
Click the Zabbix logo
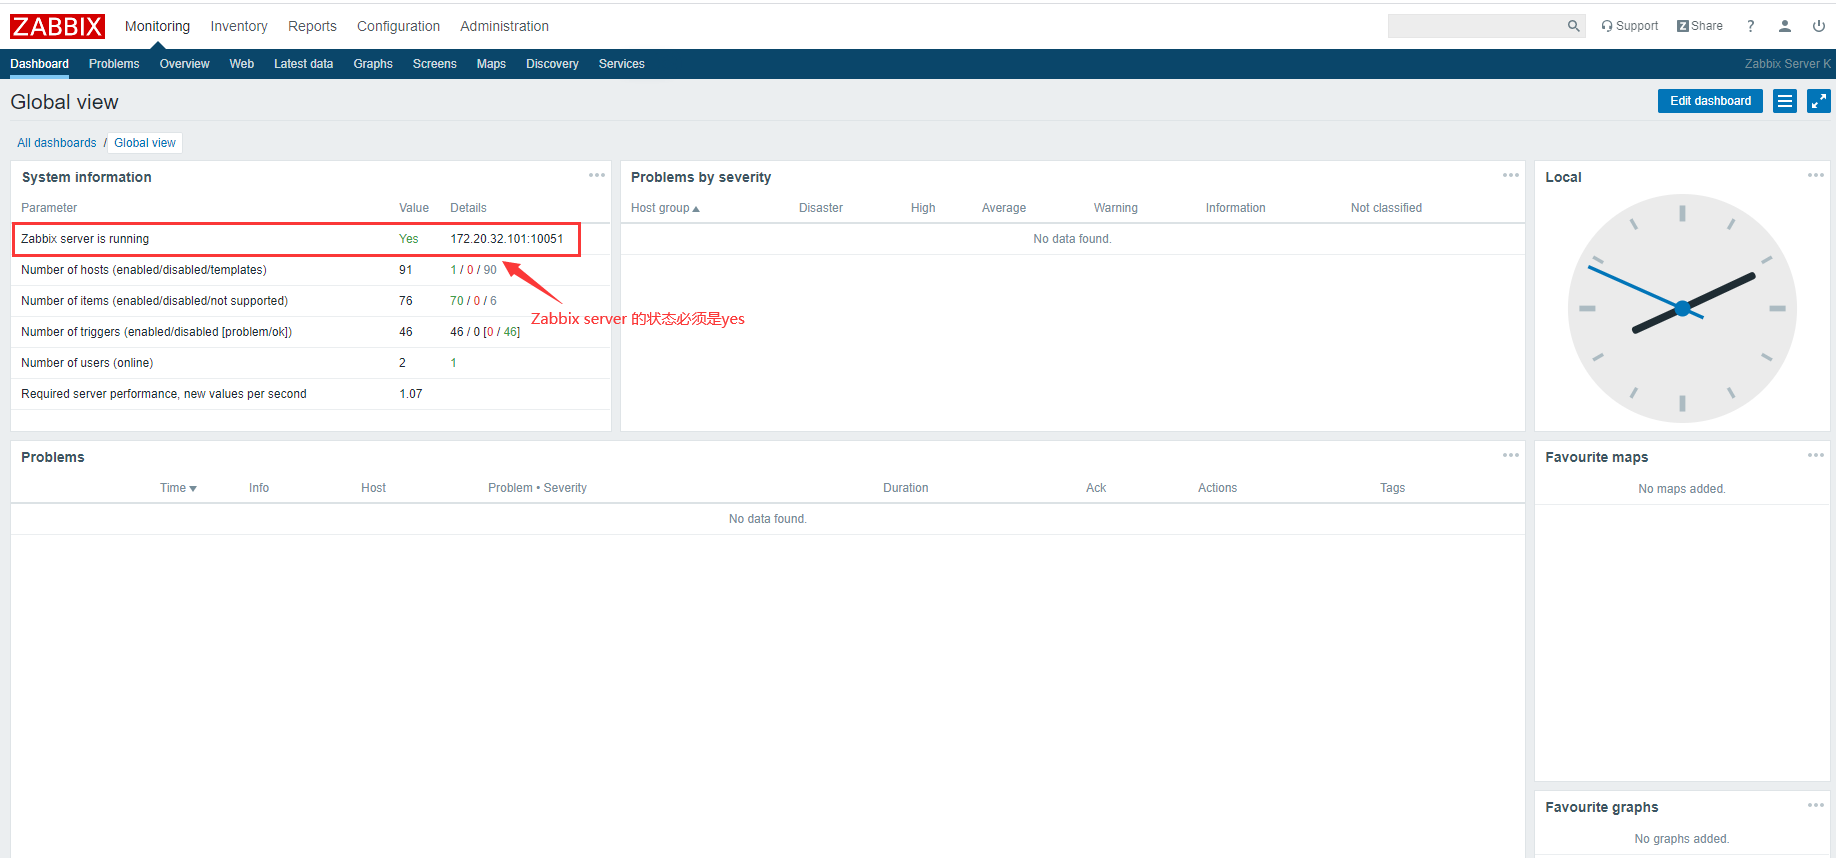click(57, 26)
